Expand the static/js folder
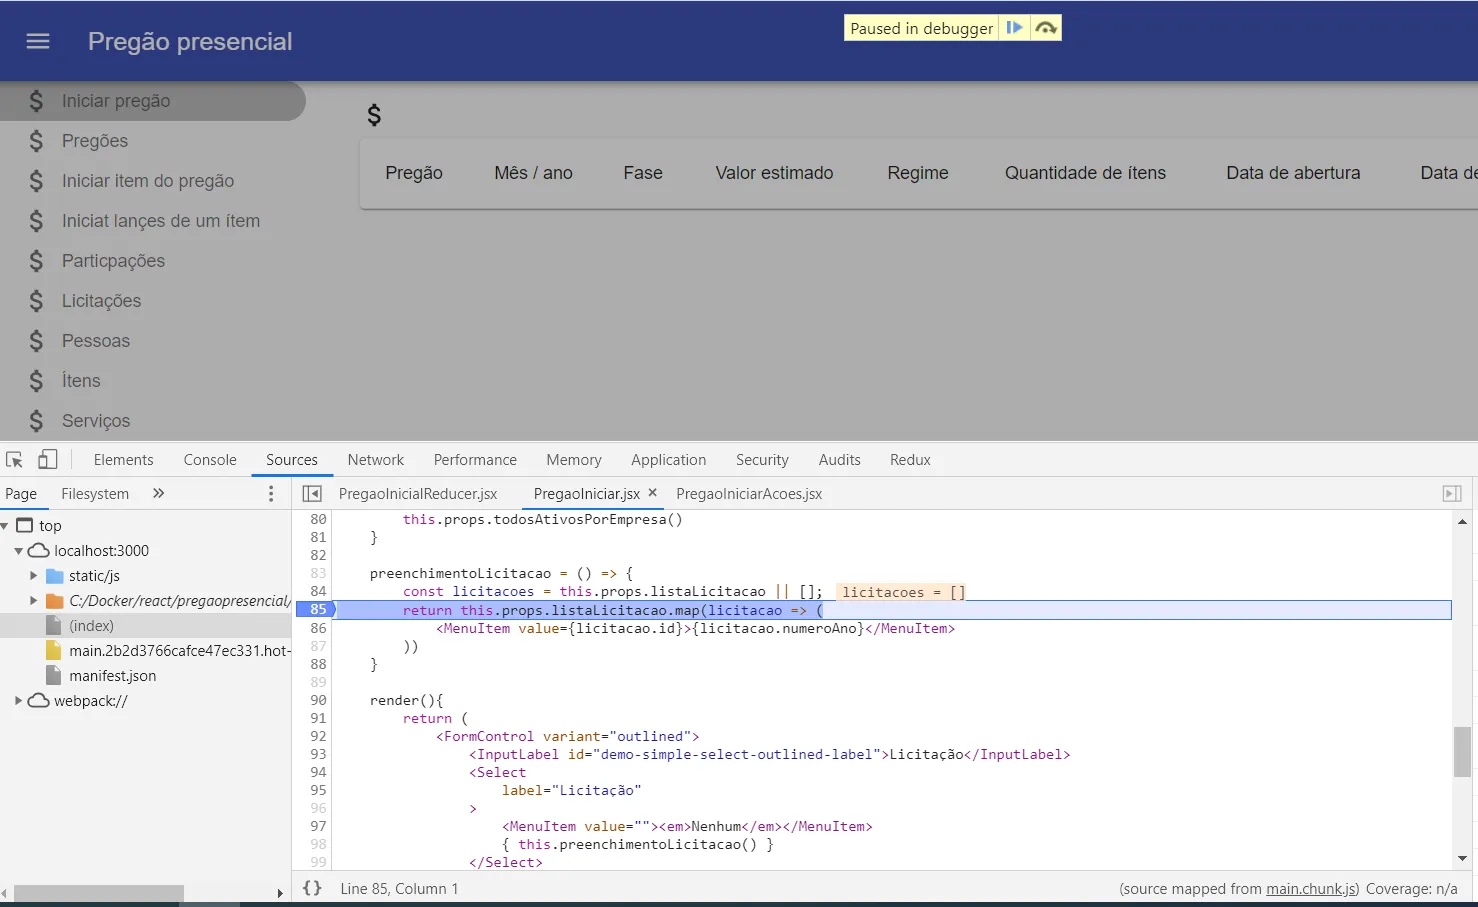1478x907 pixels. point(33,576)
